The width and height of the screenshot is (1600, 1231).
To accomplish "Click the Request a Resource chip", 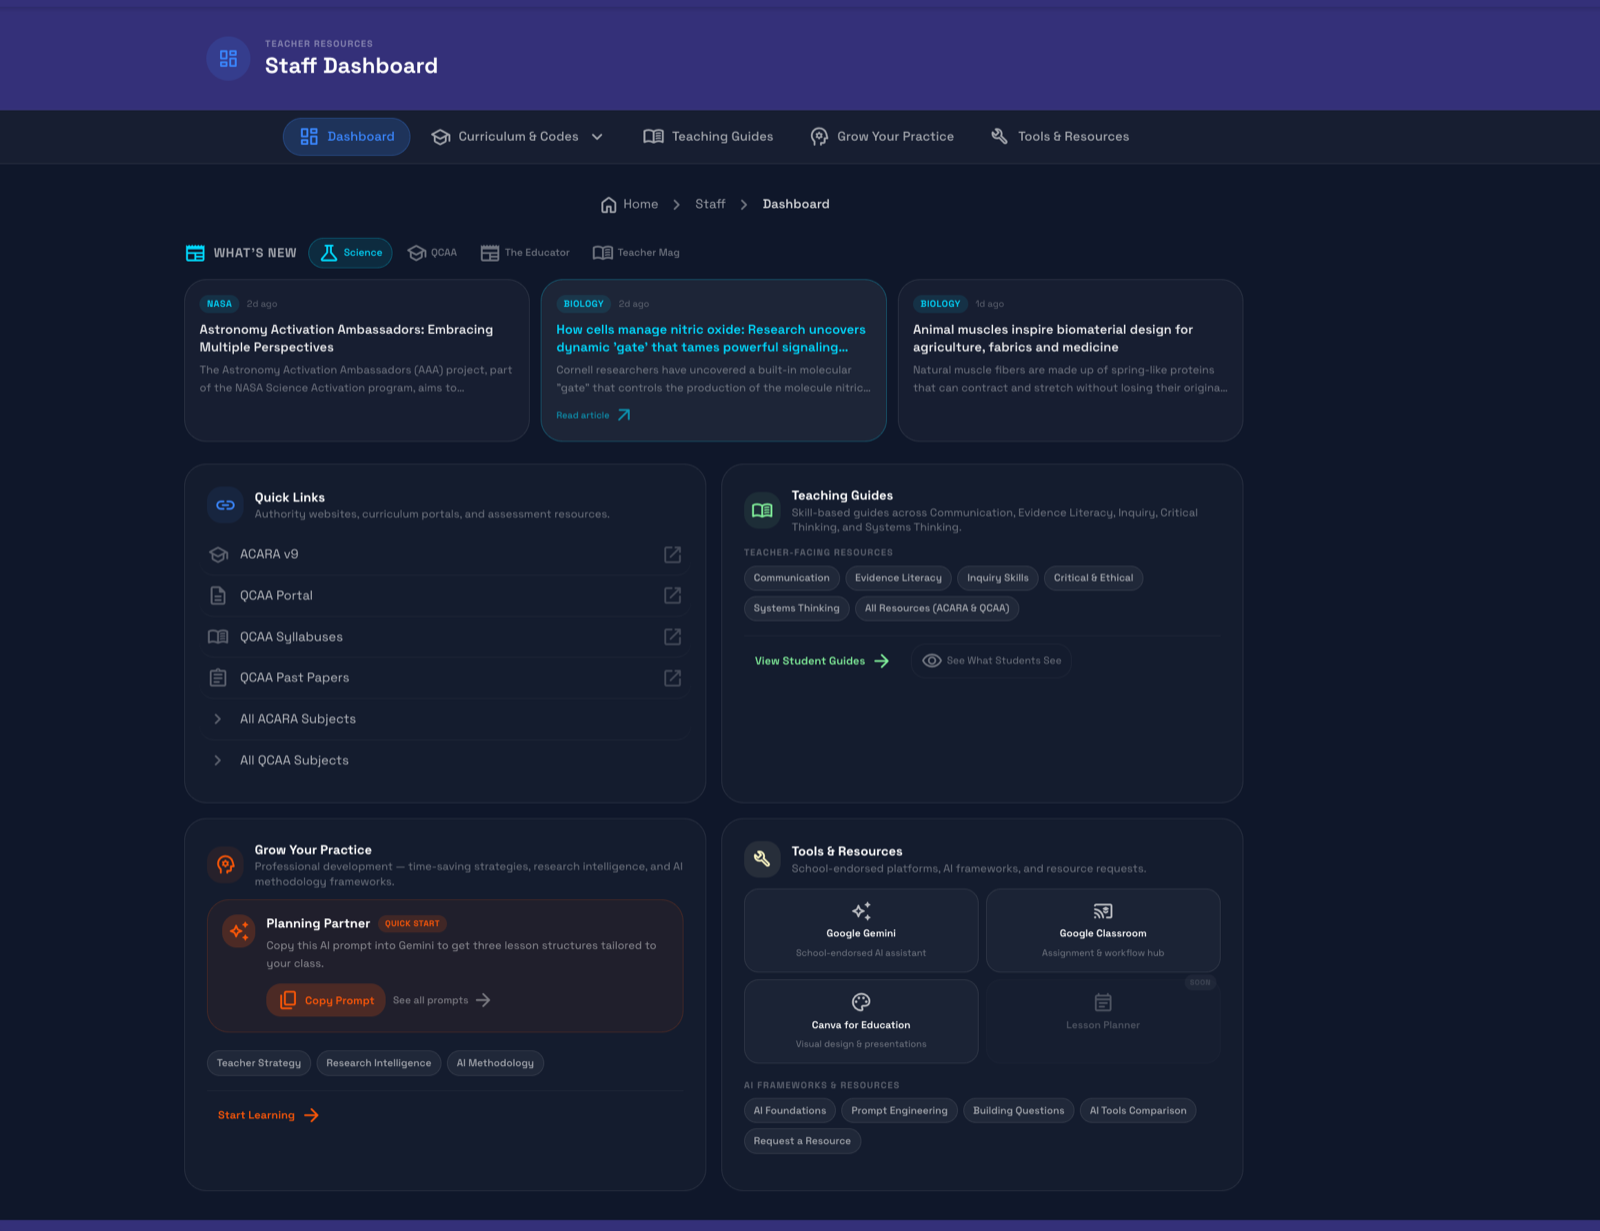I will pos(802,1141).
